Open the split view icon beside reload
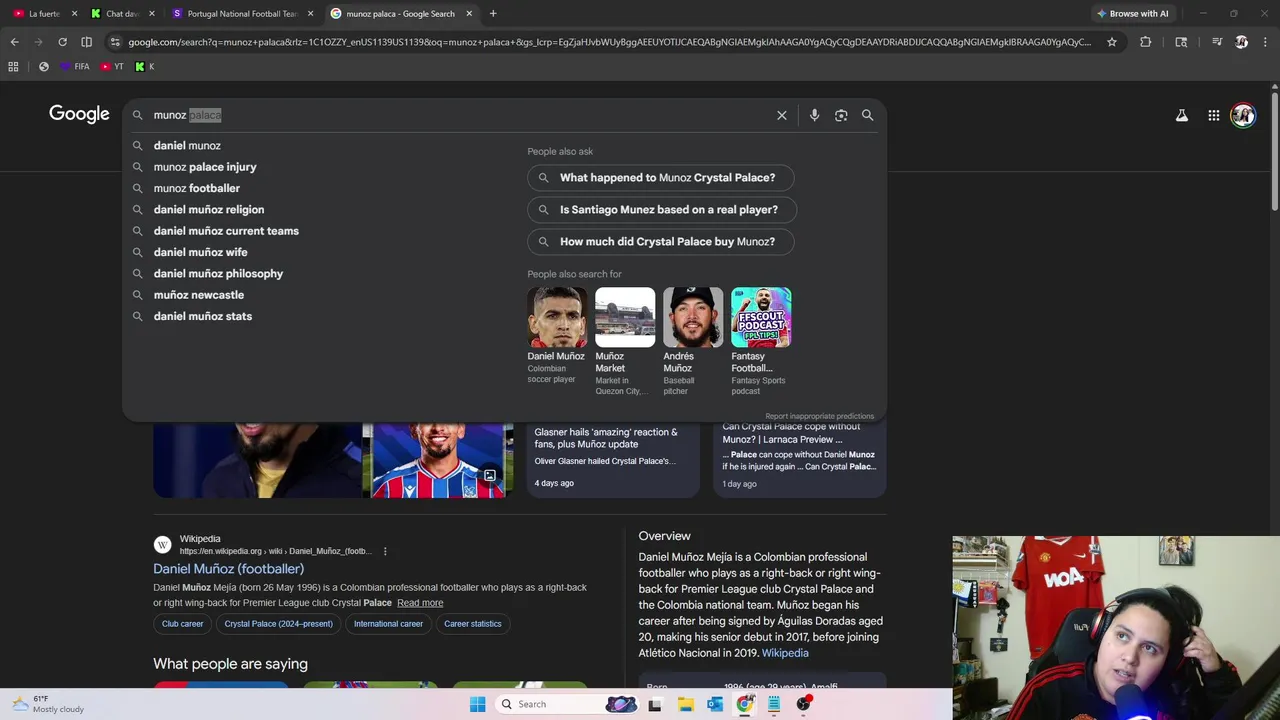The height and width of the screenshot is (720, 1280). pyautogui.click(x=86, y=42)
